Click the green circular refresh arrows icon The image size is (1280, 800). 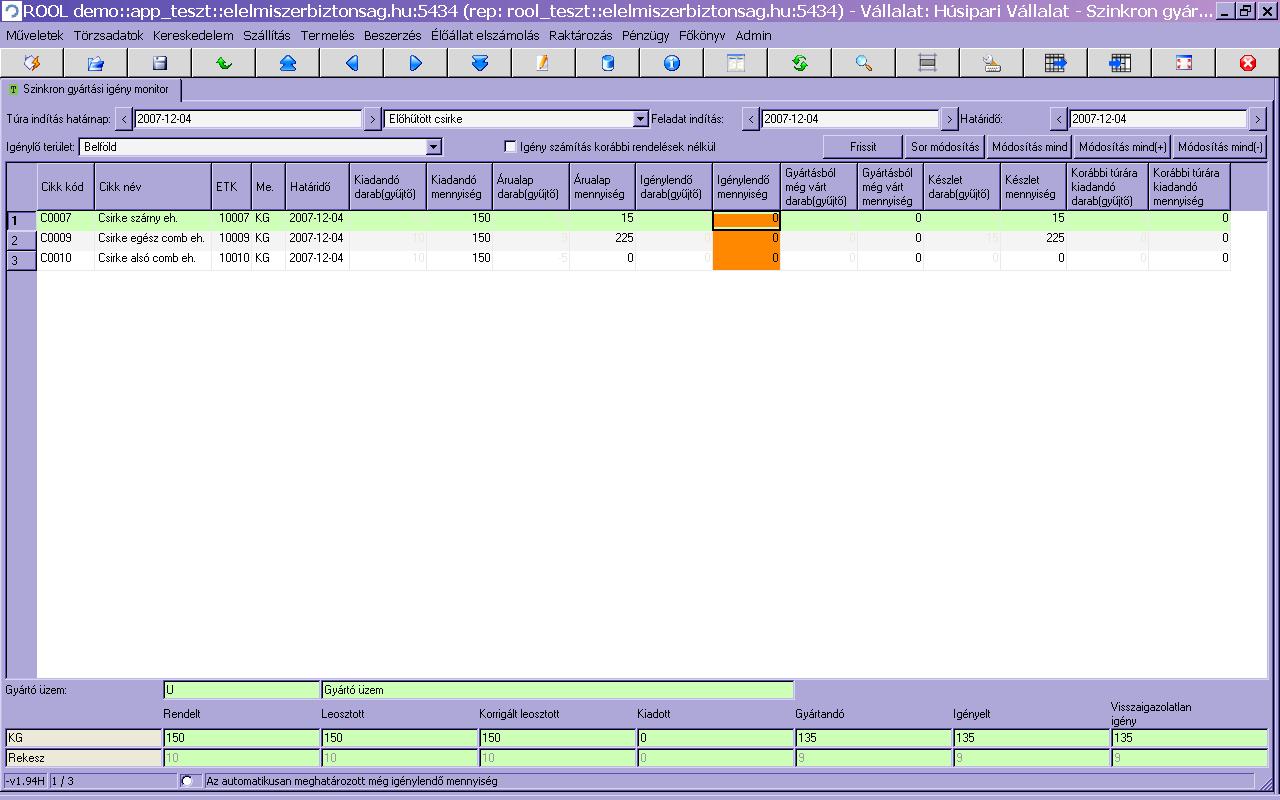[799, 63]
